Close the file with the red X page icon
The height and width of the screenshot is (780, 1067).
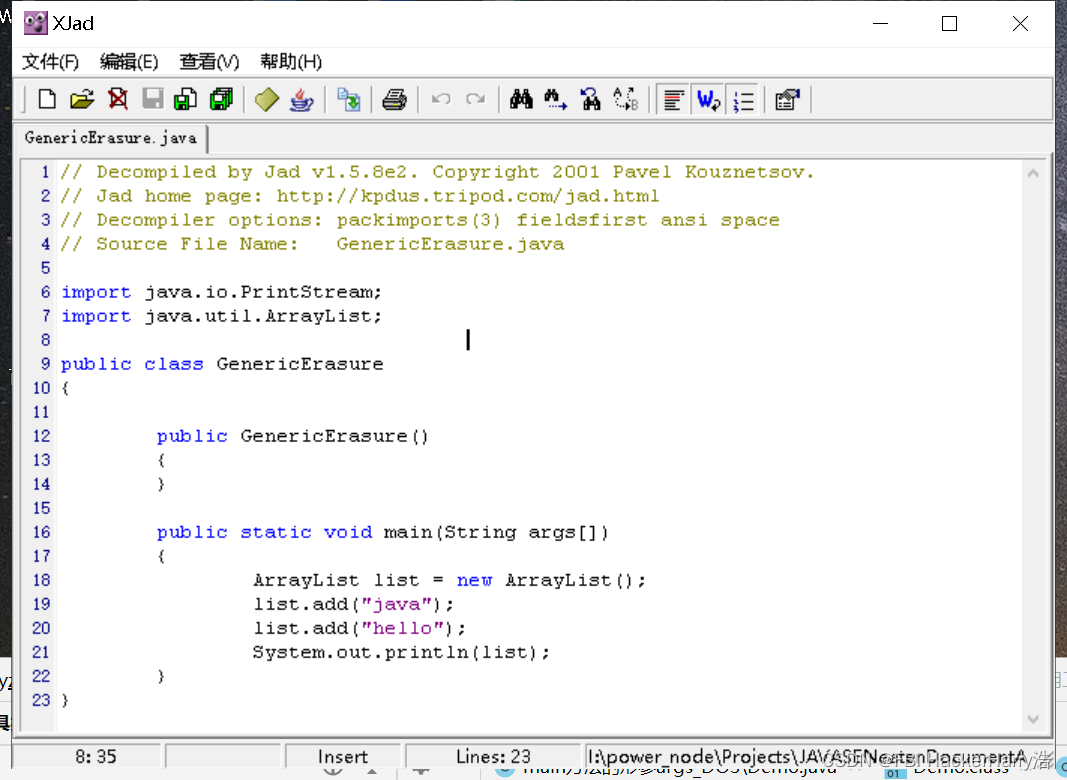point(118,99)
